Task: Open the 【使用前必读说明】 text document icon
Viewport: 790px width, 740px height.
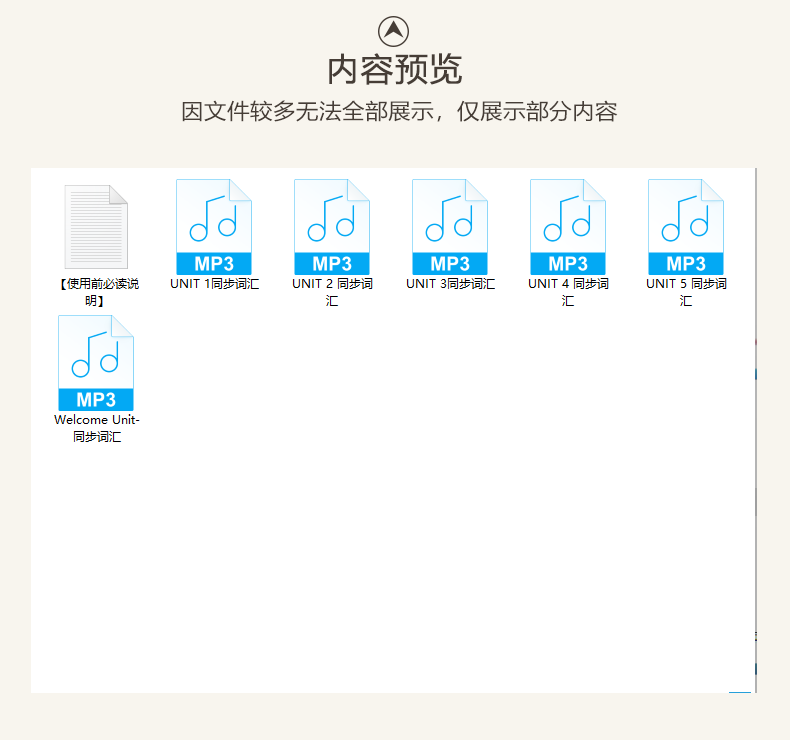Action: [x=96, y=227]
